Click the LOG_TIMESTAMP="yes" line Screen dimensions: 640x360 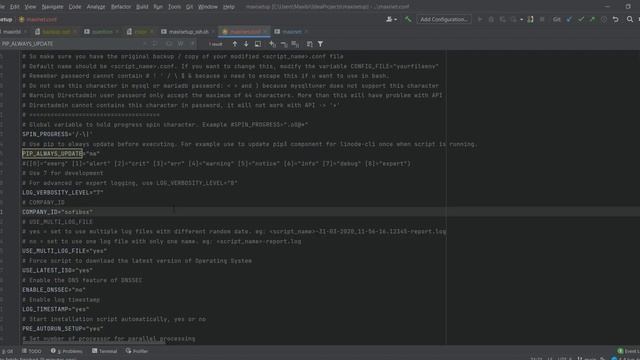56,309
